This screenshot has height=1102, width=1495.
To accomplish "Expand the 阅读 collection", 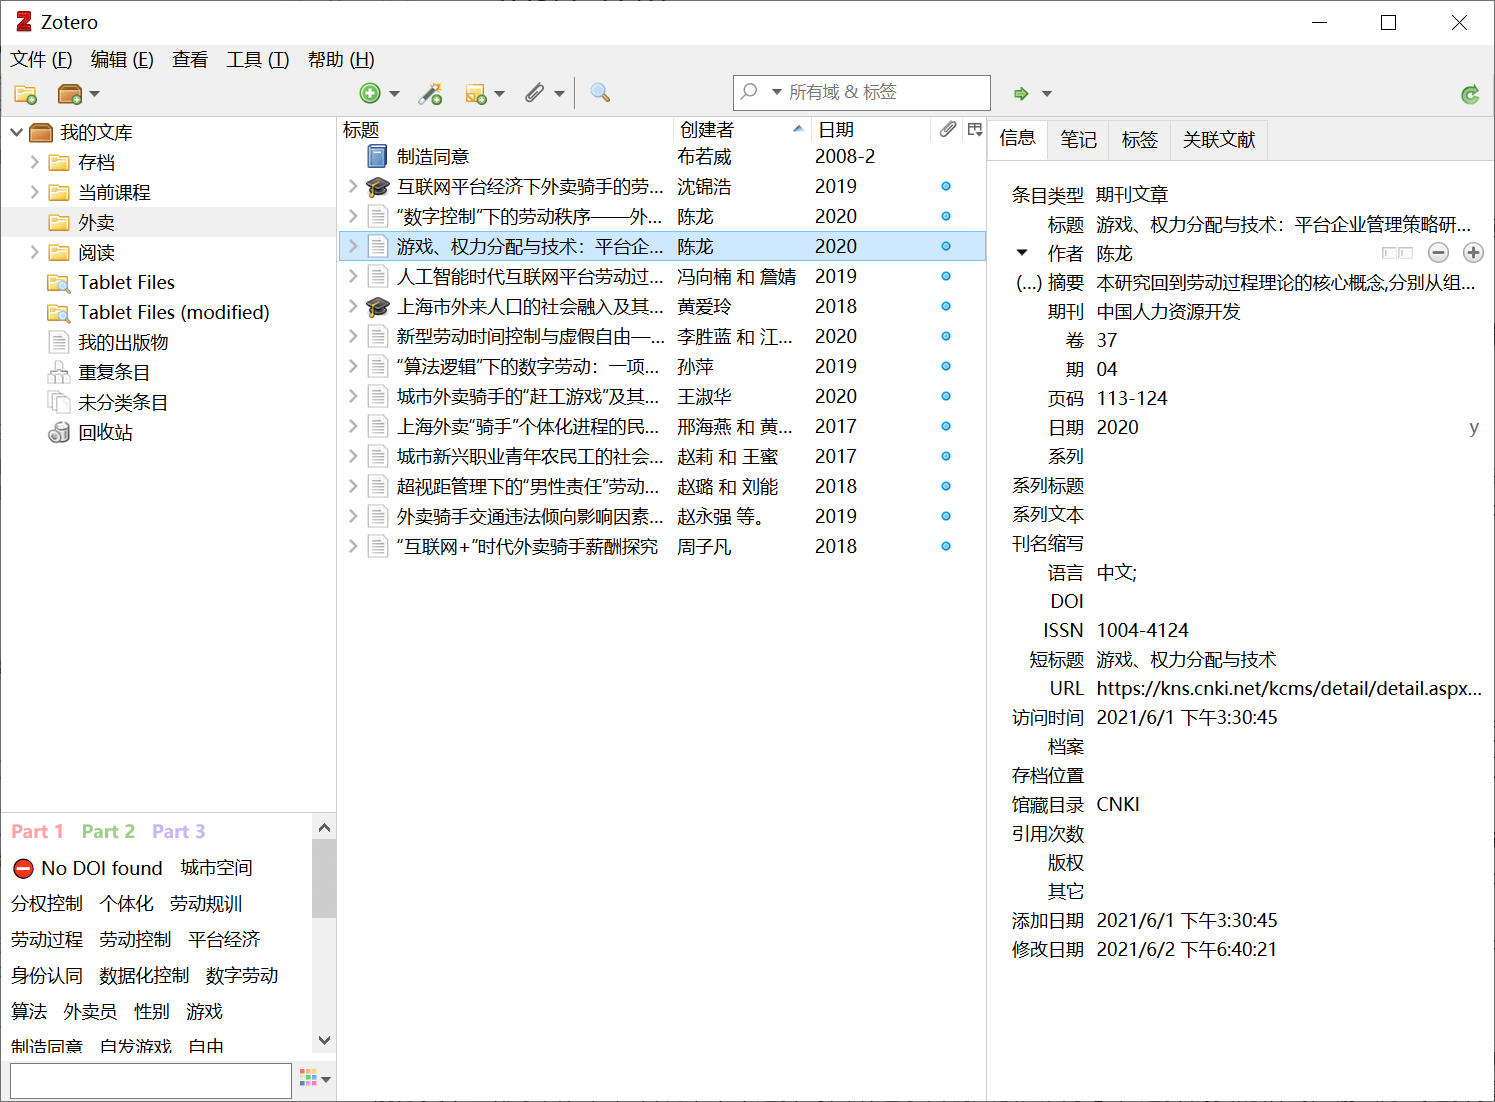I will 35,252.
